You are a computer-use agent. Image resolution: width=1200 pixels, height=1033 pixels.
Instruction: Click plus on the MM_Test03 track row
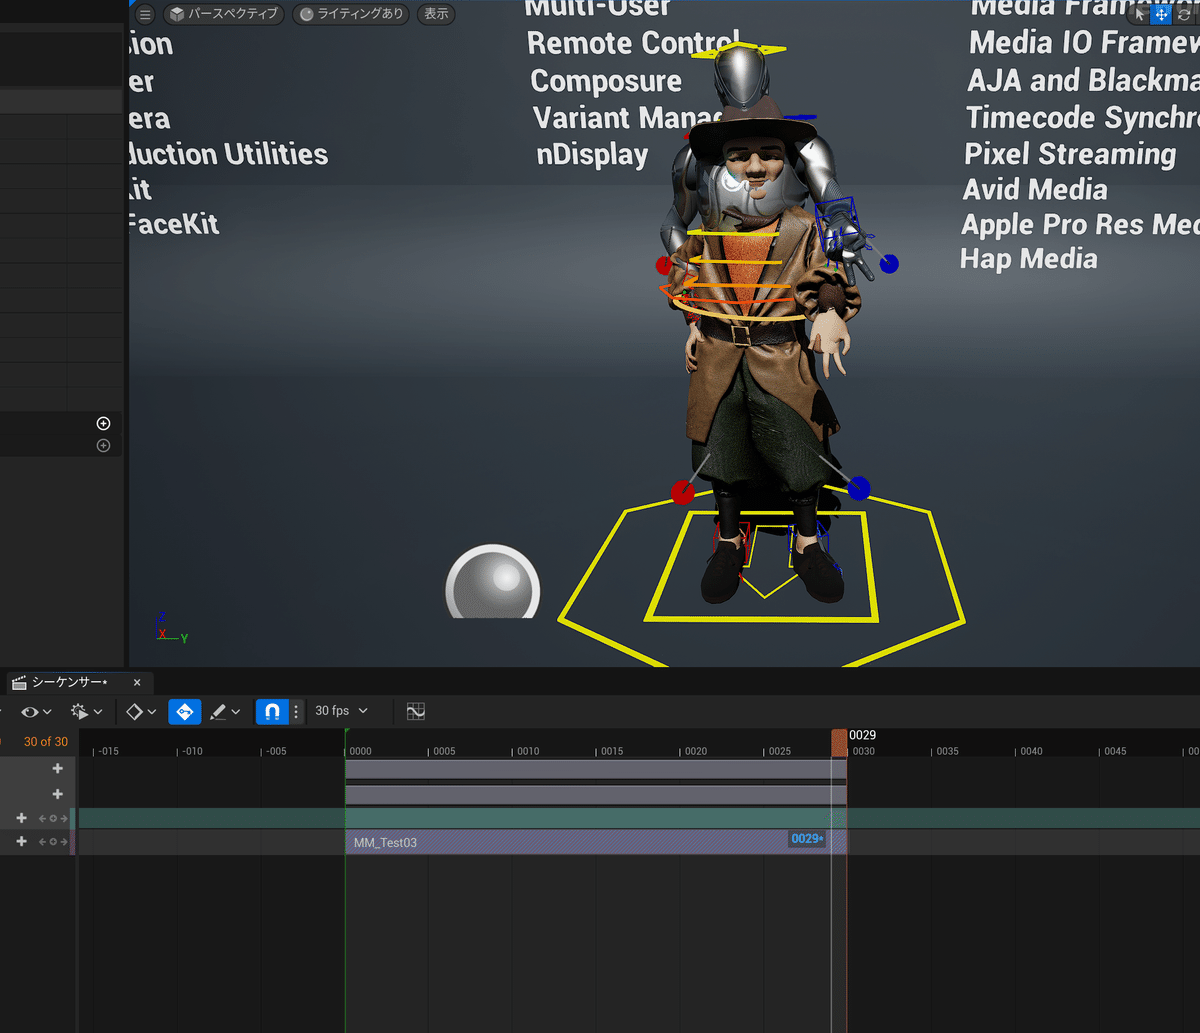pyautogui.click(x=21, y=842)
